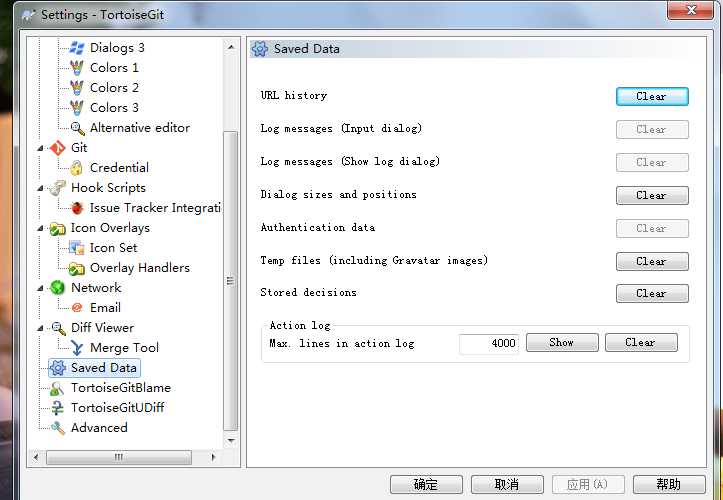723x500 pixels.
Task: Collapse the Diff Viewer tree node
Action: 40,328
